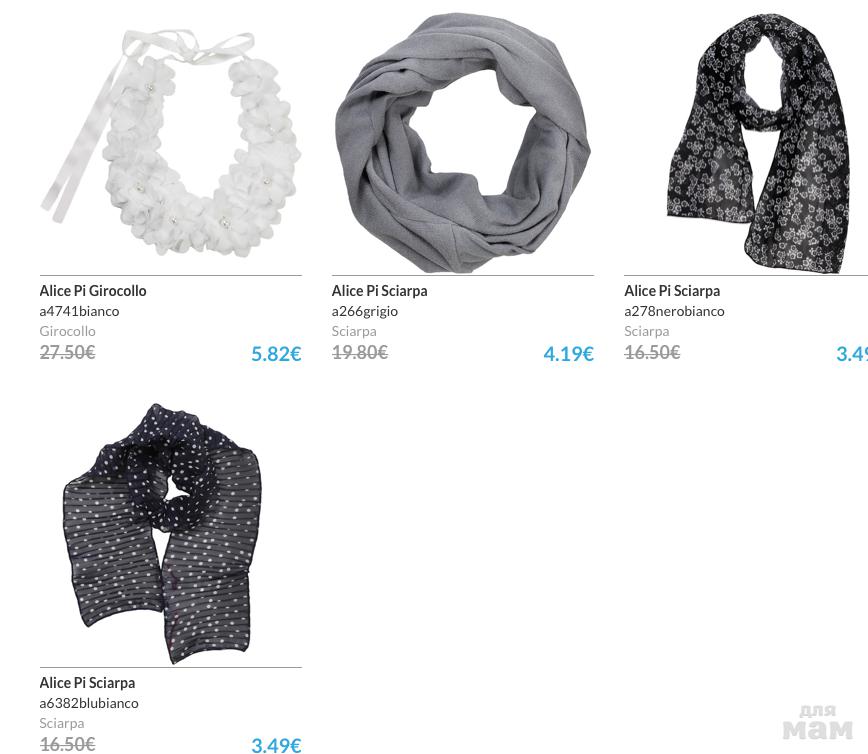Select product code a266grigio
Screen dimensions: 868x754
(x=365, y=311)
